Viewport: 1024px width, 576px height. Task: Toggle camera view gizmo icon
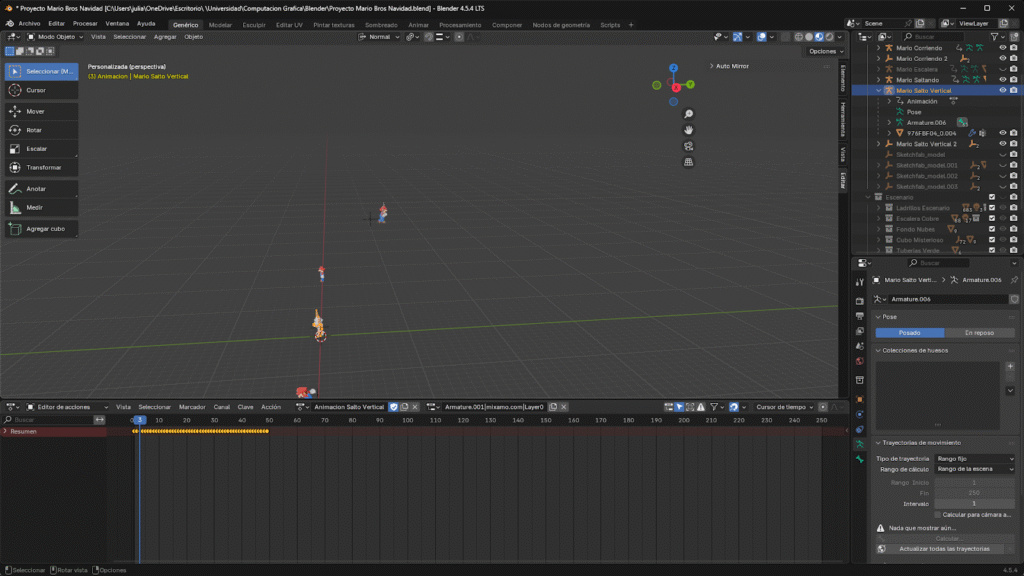(689, 146)
